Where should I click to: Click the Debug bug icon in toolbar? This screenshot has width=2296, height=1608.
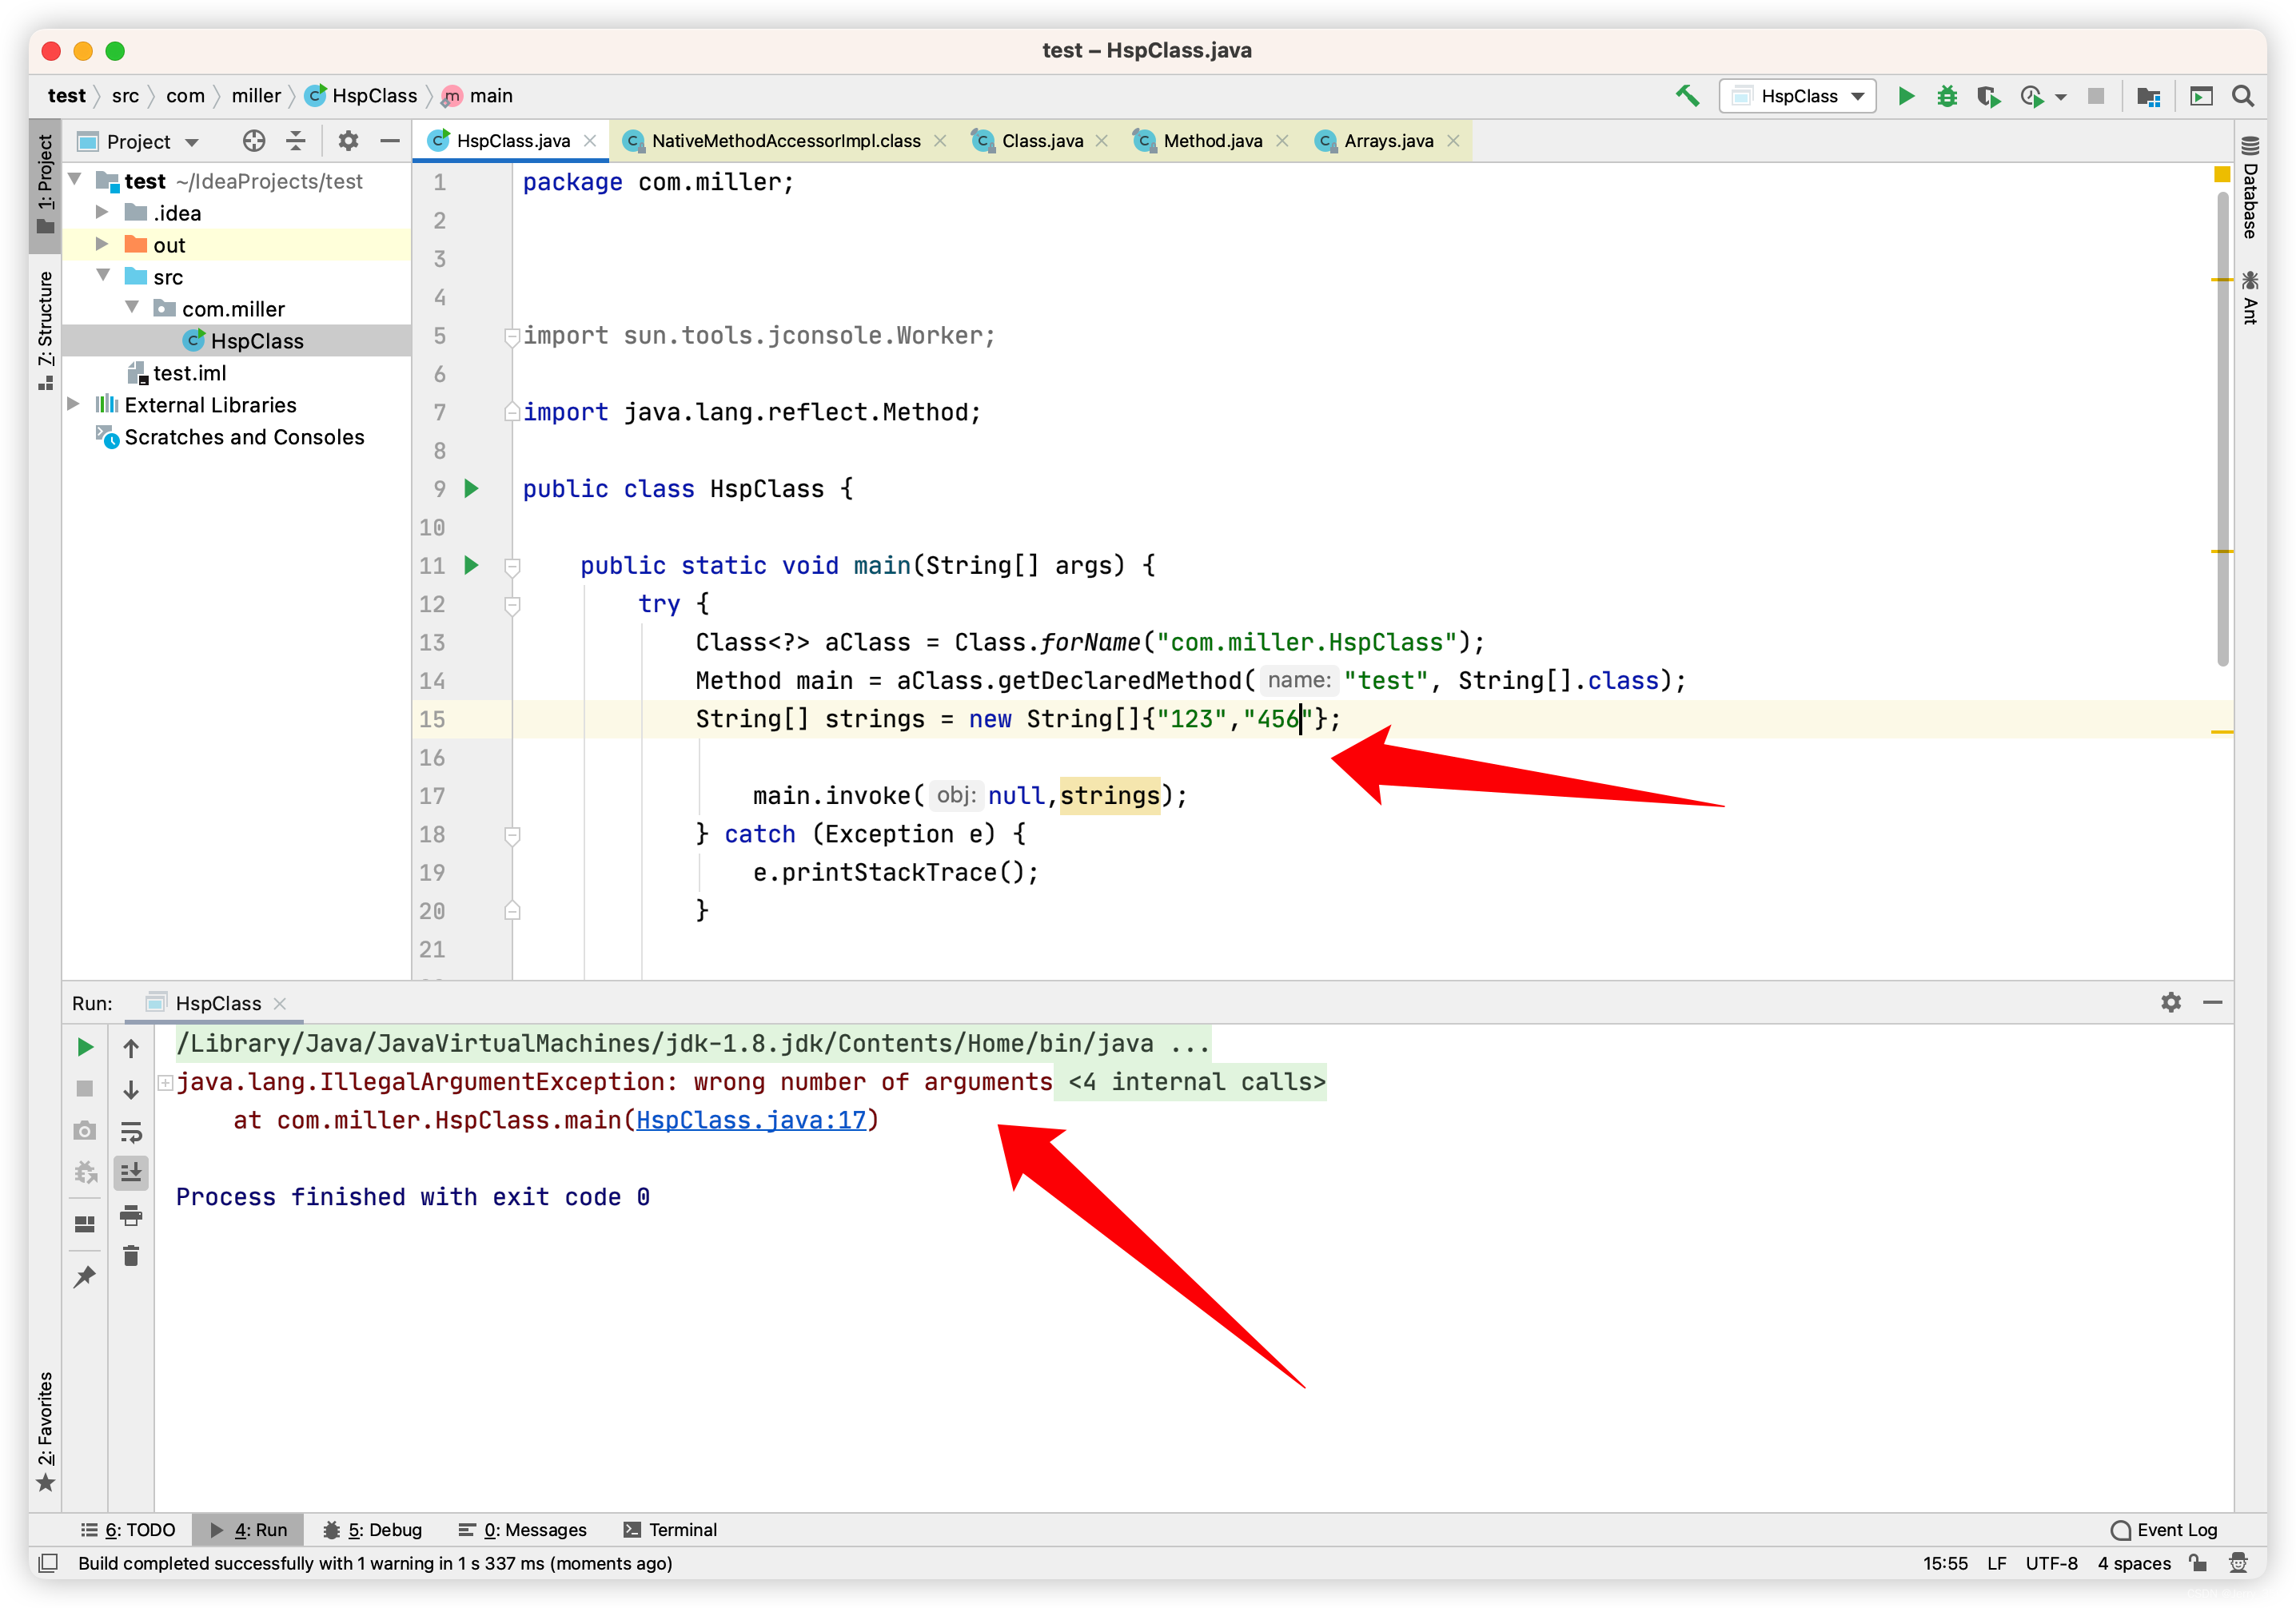pos(1946,96)
